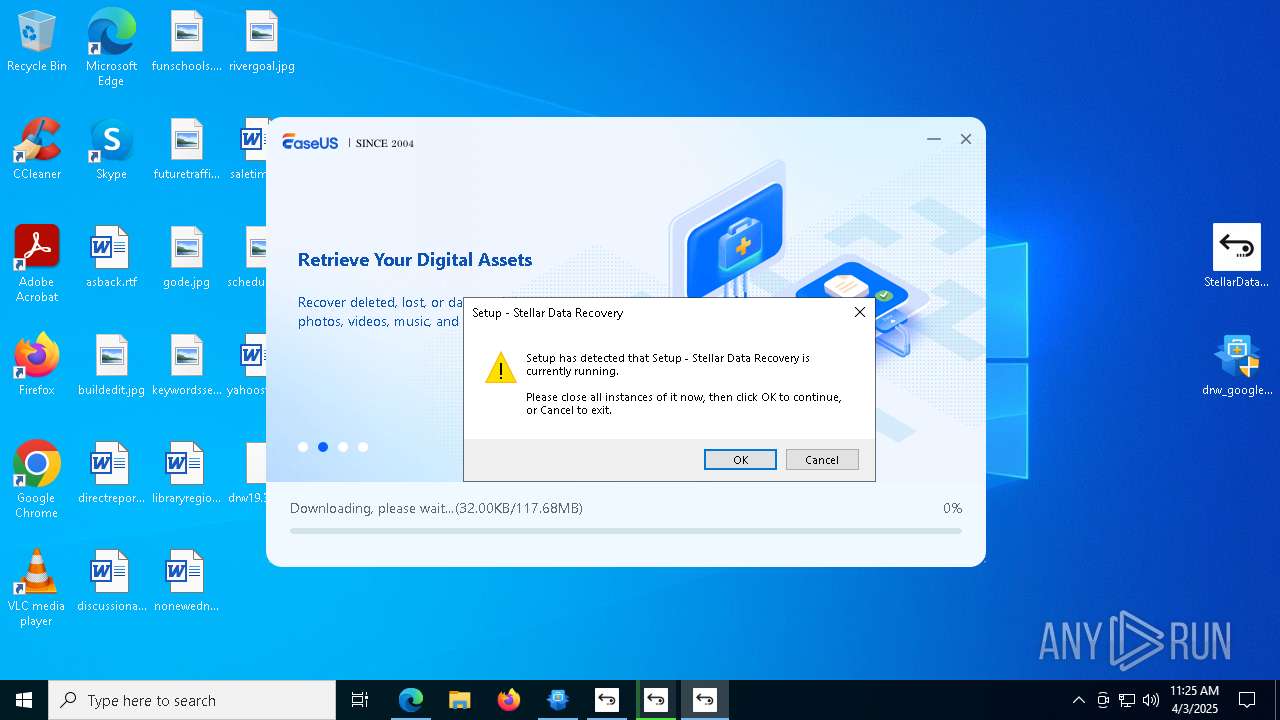Image resolution: width=1280 pixels, height=720 pixels.
Task: Select the nonewedn Word document
Action: point(187,581)
